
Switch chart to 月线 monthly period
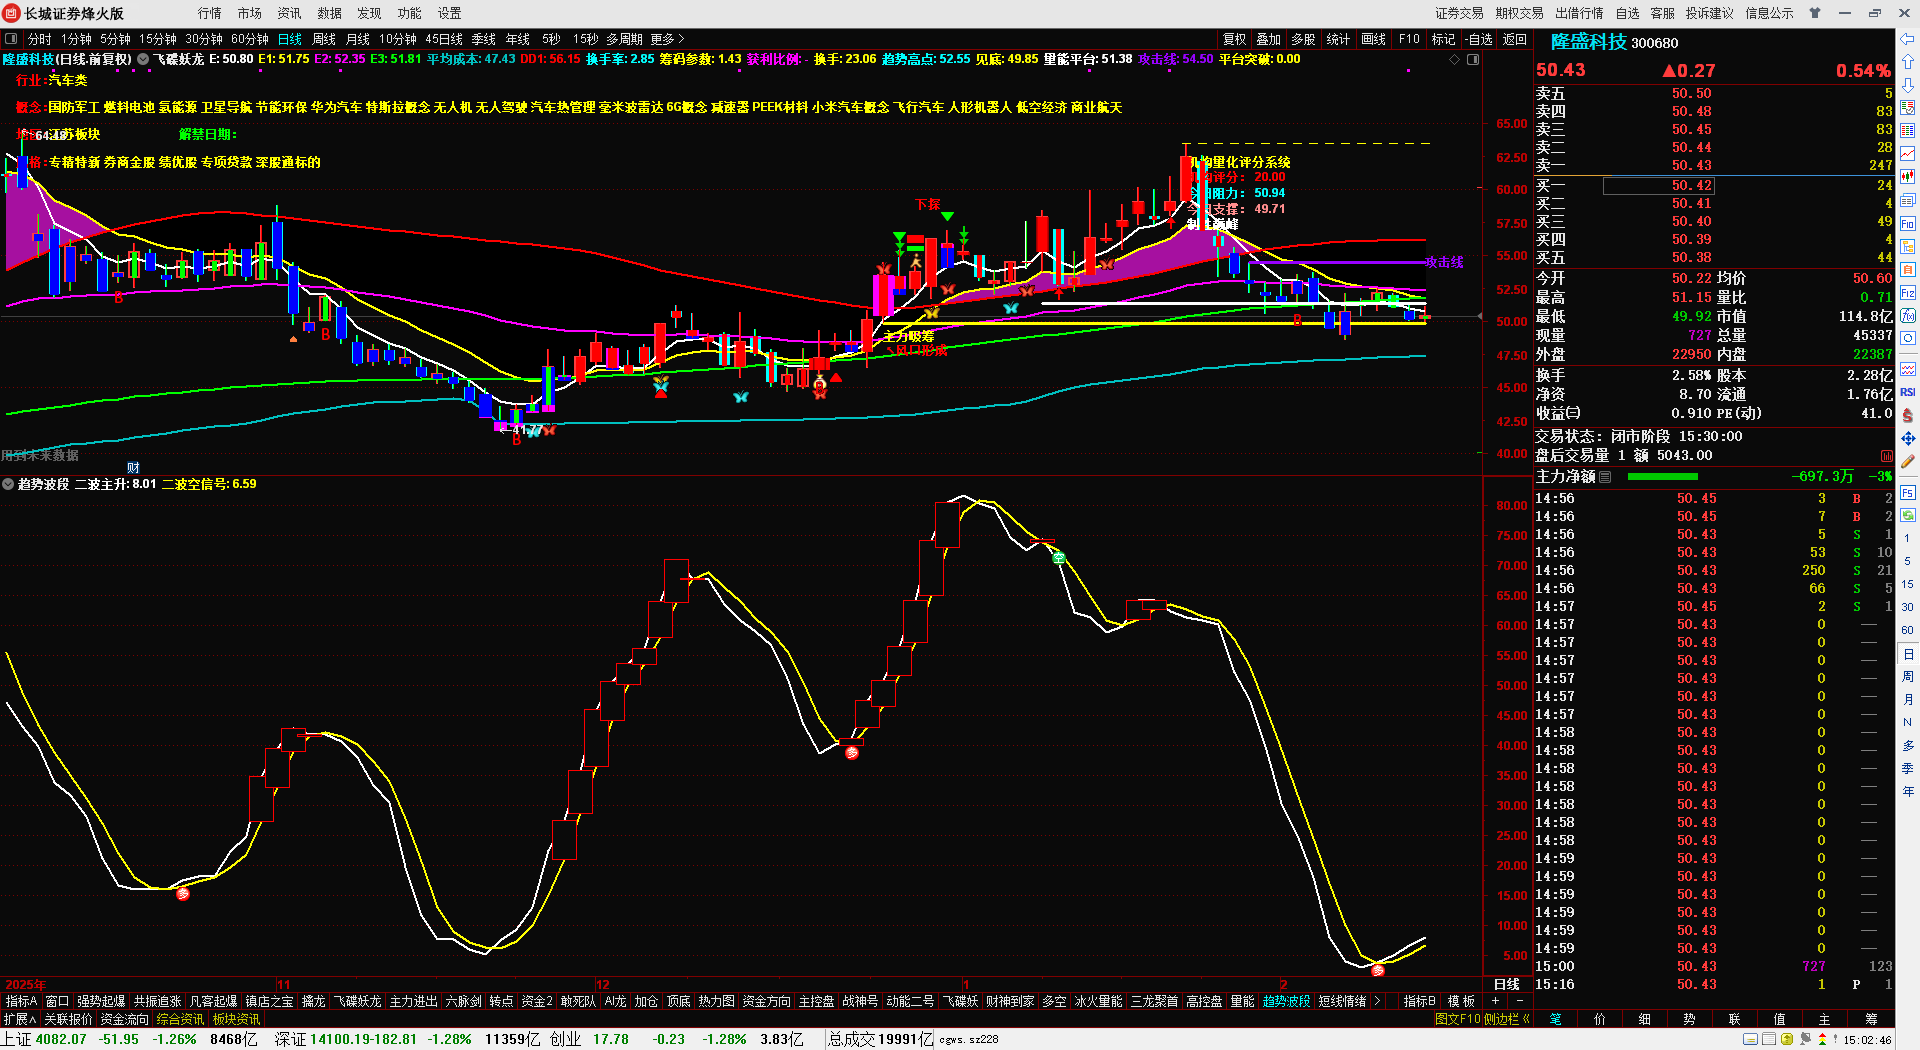tap(358, 39)
